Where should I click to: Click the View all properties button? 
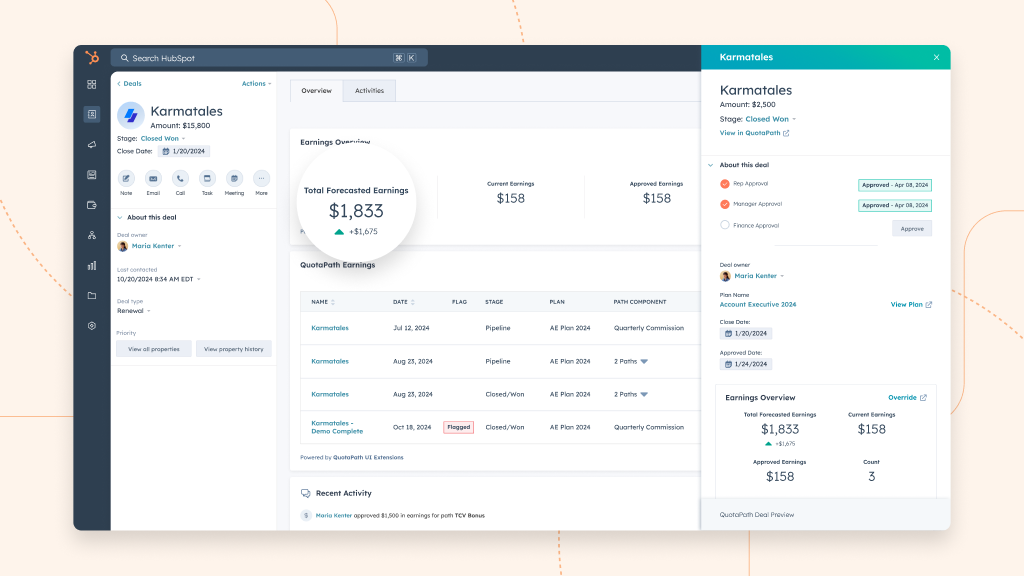[x=154, y=349]
